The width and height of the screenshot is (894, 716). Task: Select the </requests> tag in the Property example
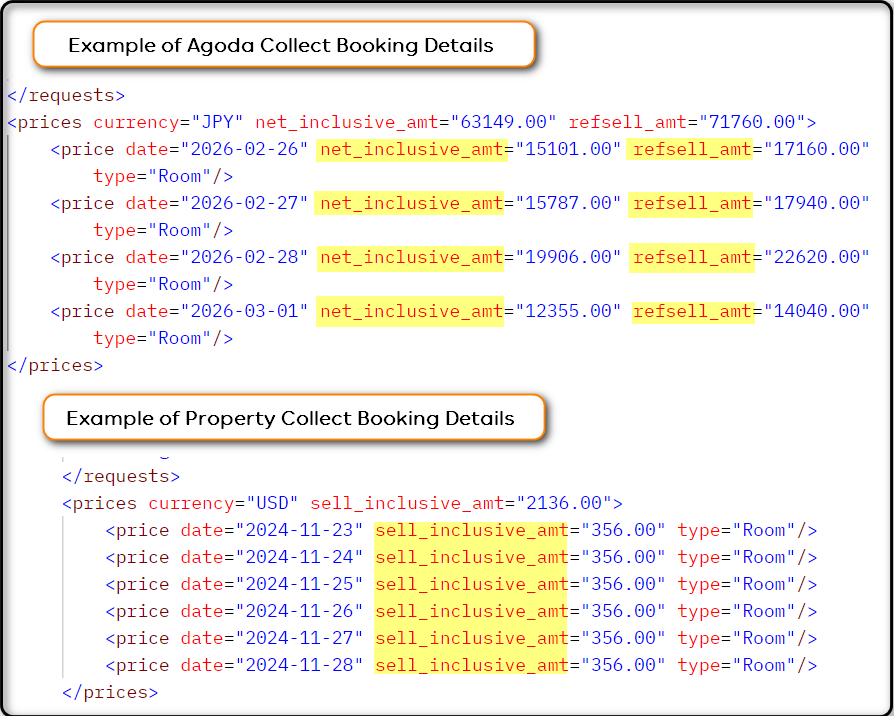point(121,476)
